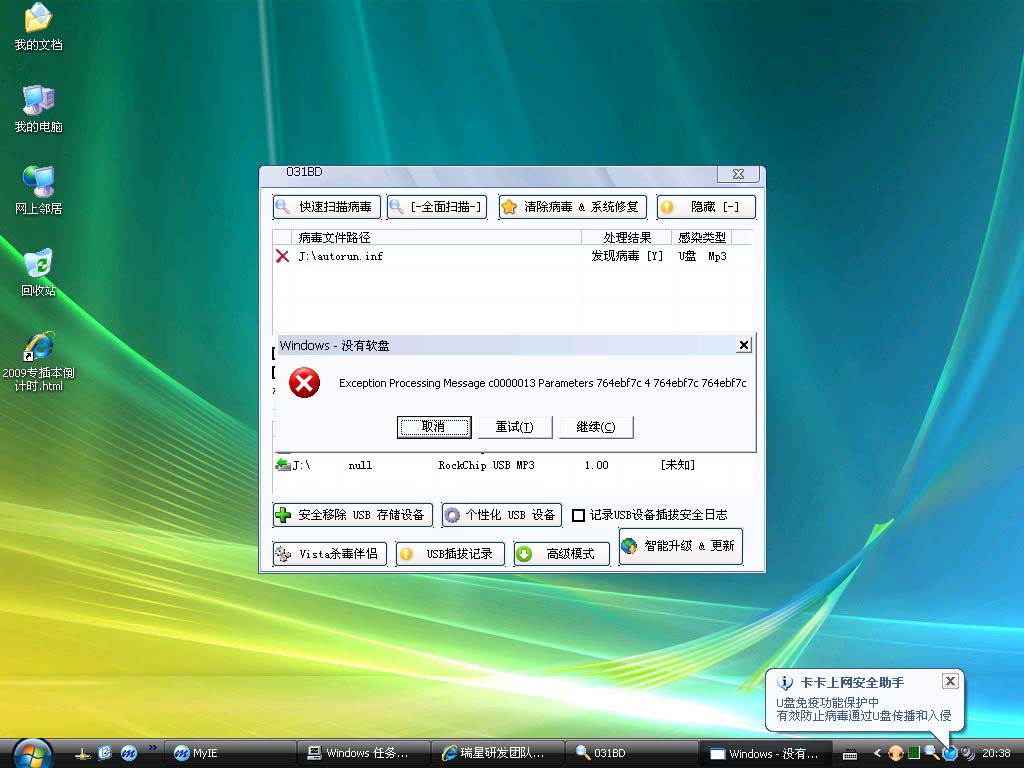
Task: Click the [未知] status cell
Action: [x=677, y=465]
